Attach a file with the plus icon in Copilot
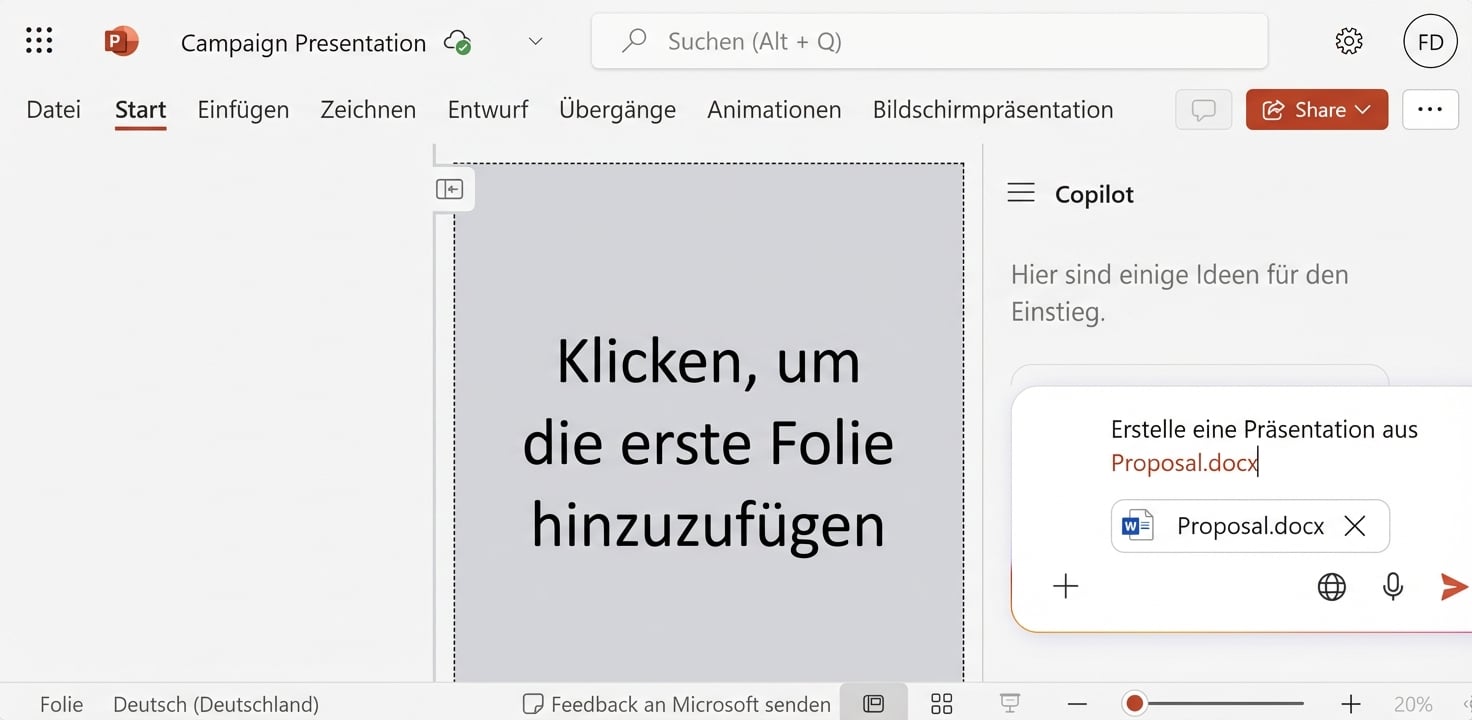 1066,587
